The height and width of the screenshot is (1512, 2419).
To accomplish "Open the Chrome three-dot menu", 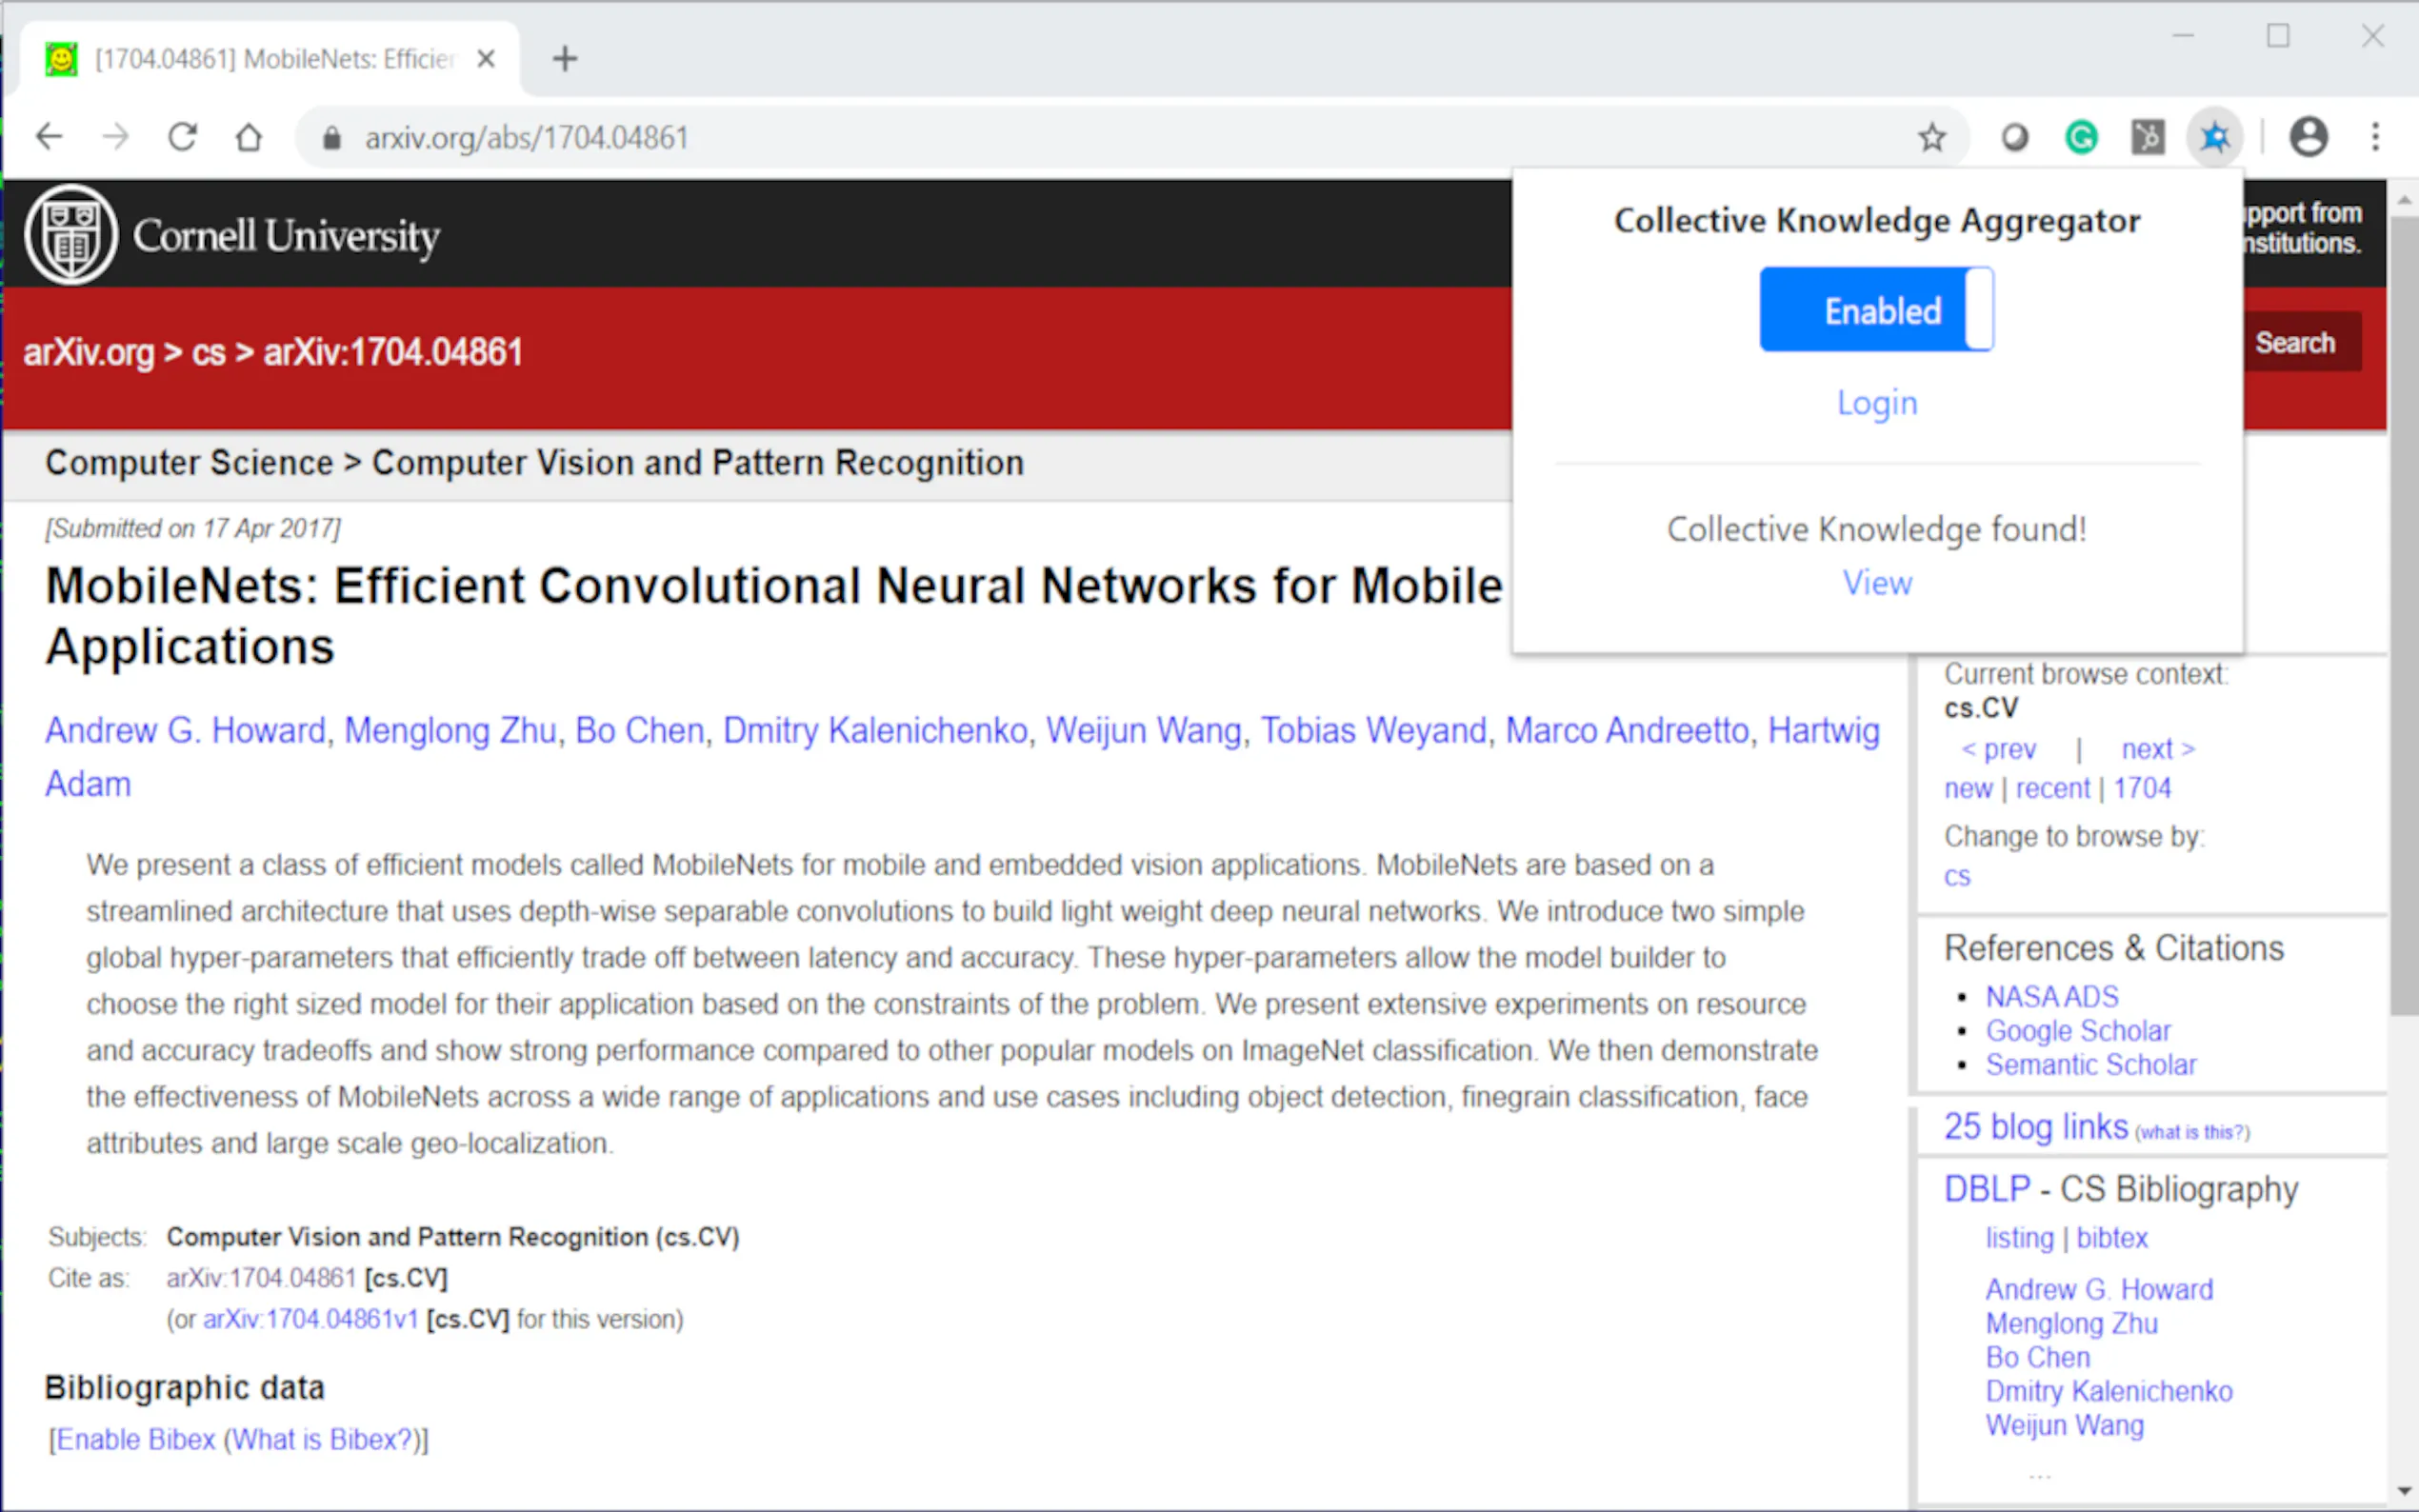I will (x=2376, y=137).
